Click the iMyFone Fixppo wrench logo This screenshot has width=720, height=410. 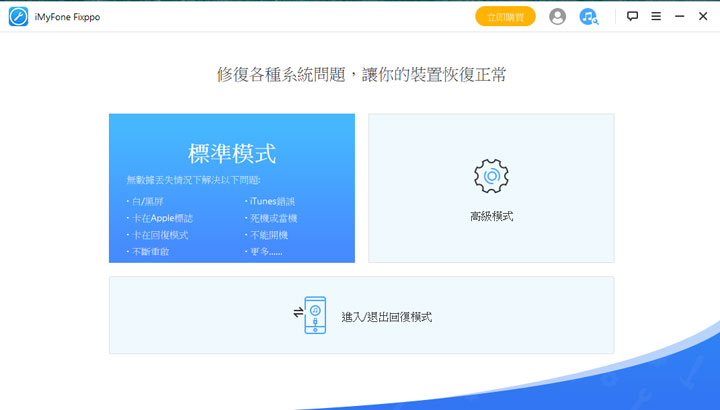point(18,17)
